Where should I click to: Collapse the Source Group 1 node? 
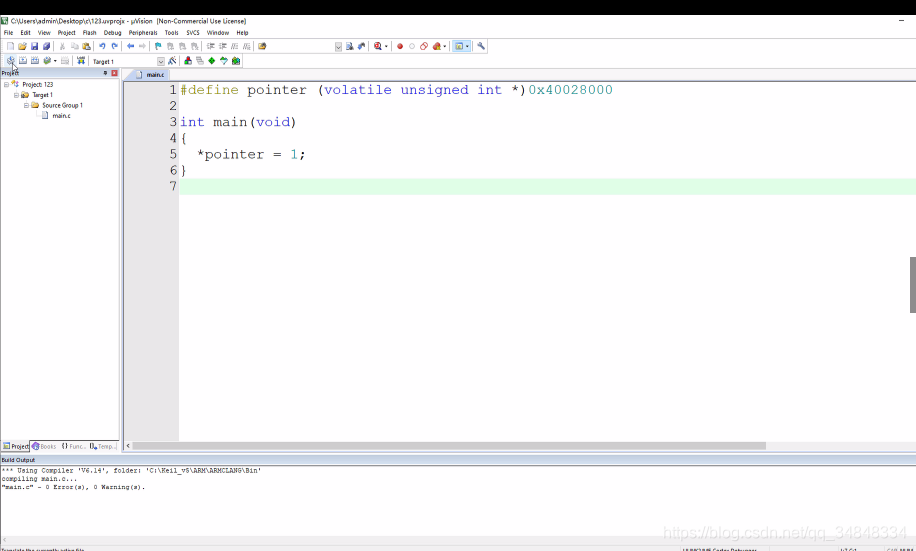coord(26,105)
